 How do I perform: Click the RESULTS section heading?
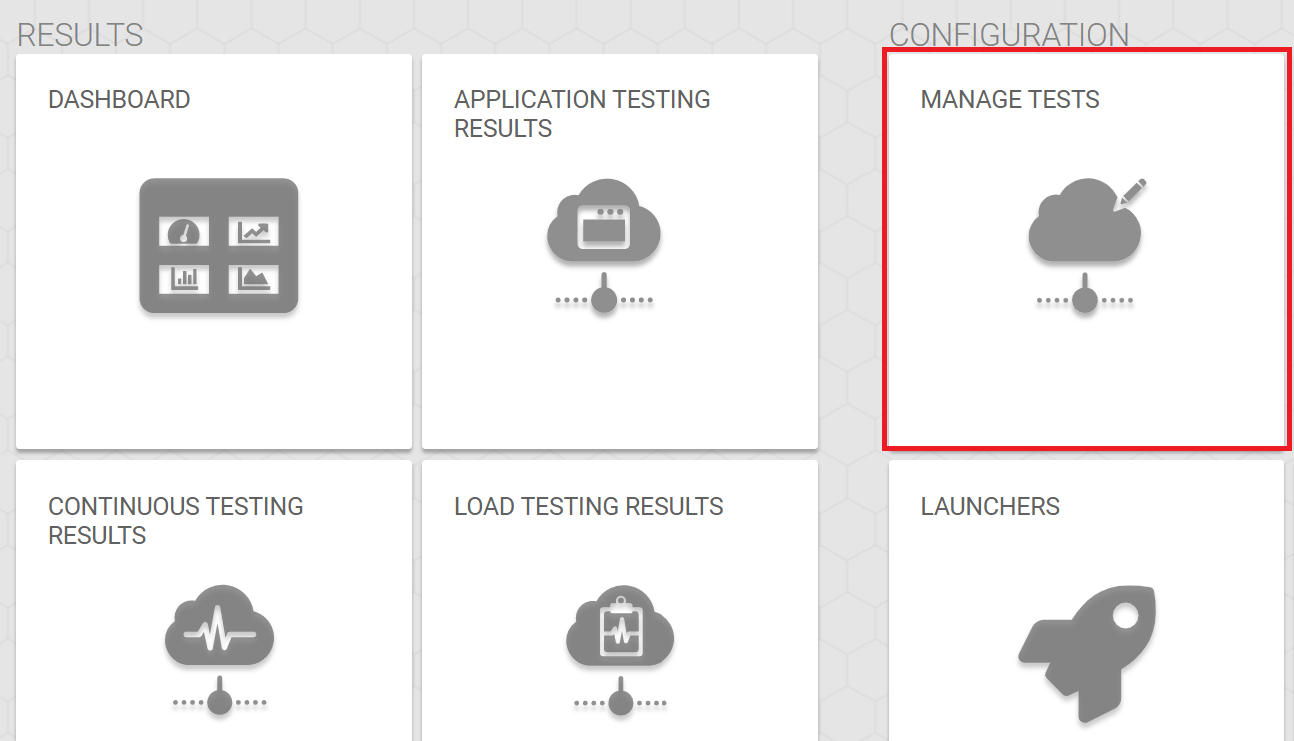click(81, 36)
